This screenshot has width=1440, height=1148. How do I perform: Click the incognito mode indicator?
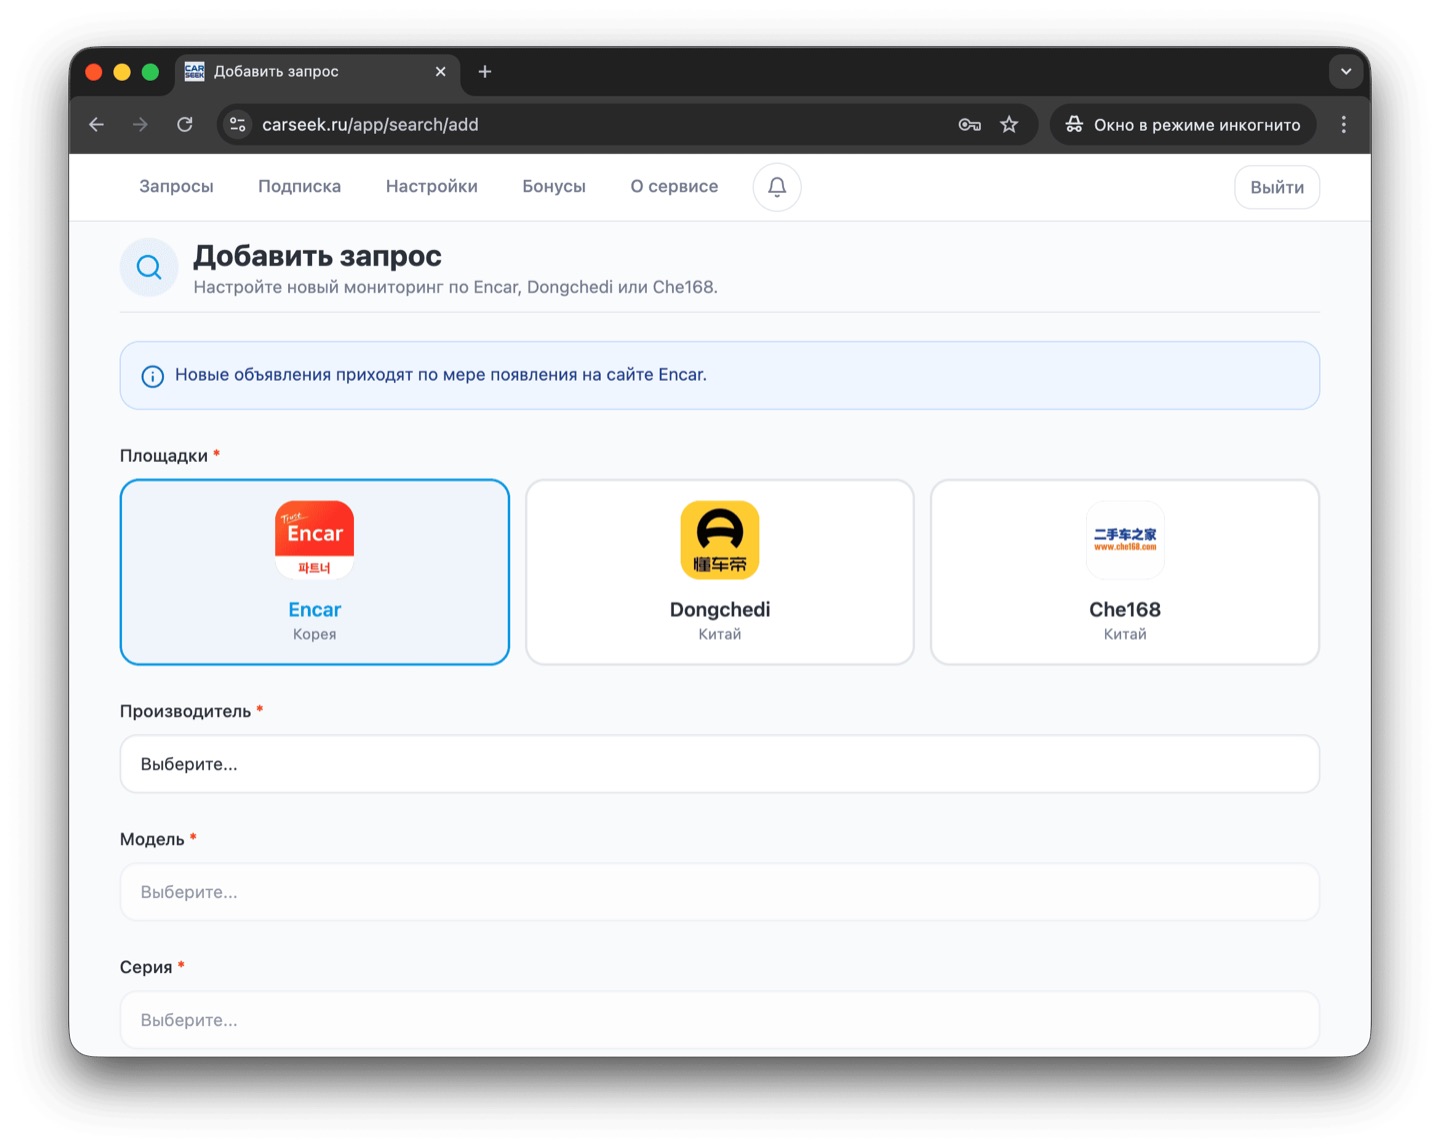[x=1183, y=125]
